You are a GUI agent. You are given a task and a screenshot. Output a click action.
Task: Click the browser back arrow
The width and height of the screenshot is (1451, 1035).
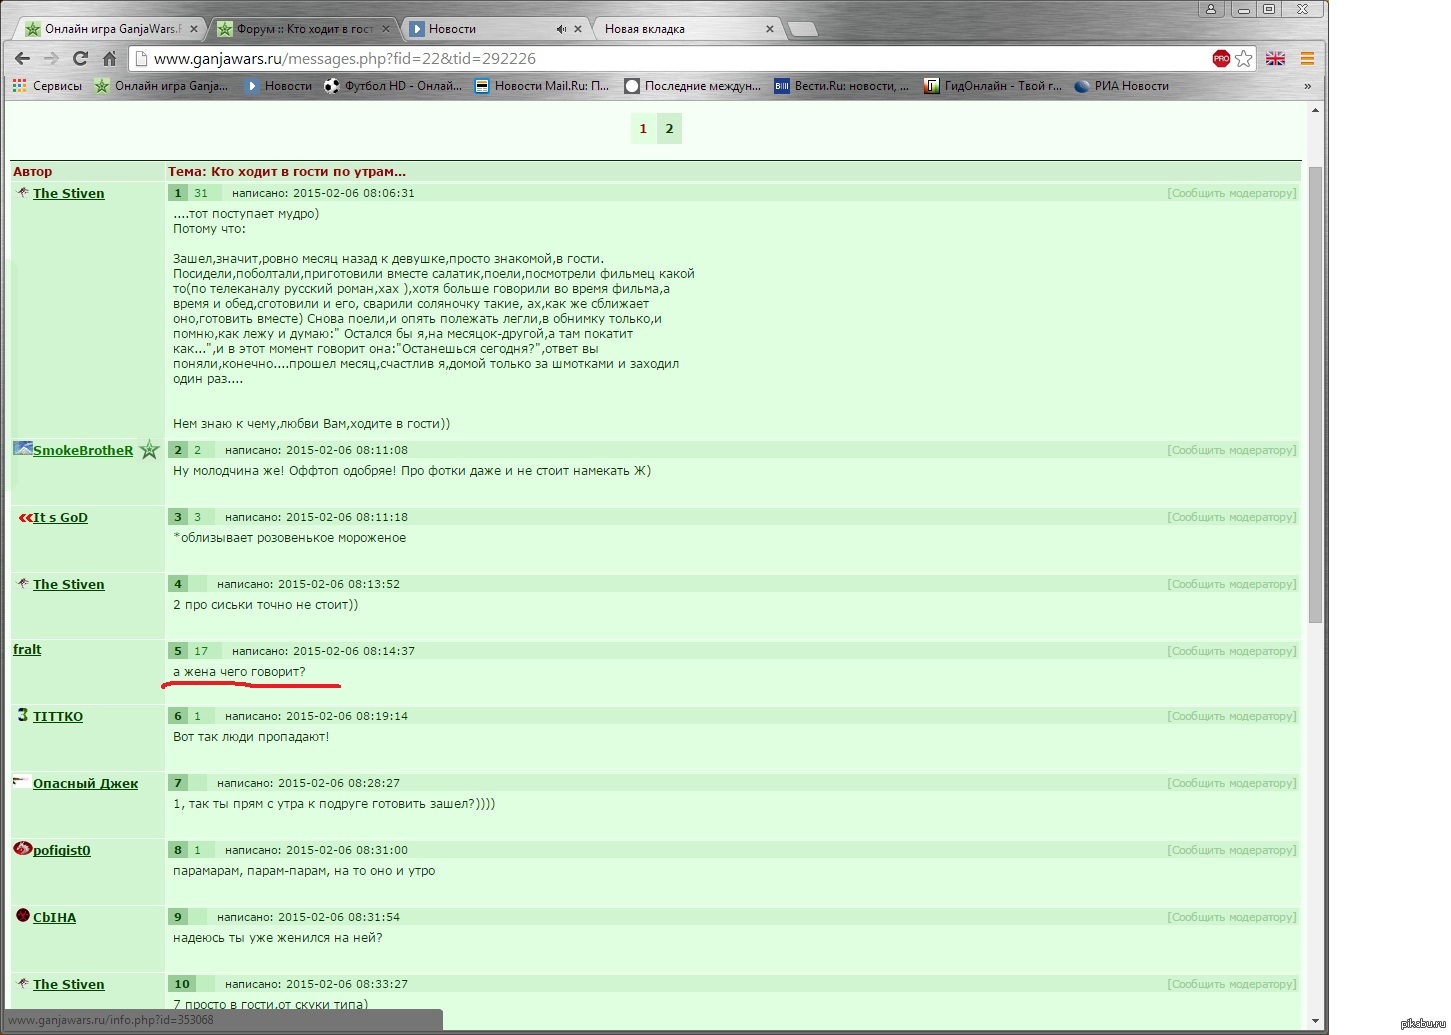(22, 59)
